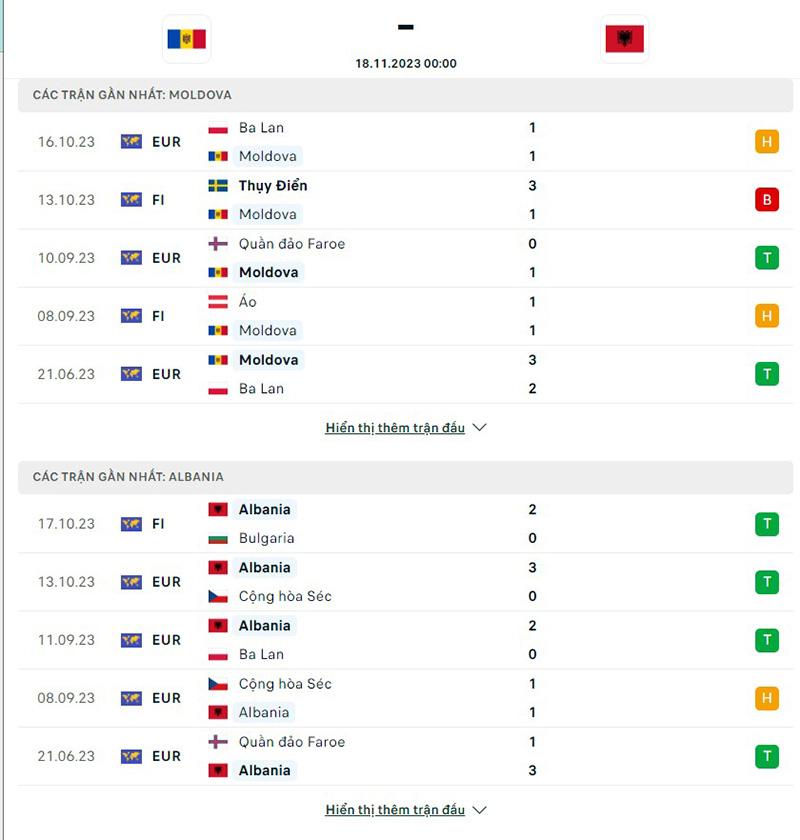Screen dimensions: 800x840
Task: Open "Hiển thị thêm trận đấu" link under Albania
Action: pos(395,810)
